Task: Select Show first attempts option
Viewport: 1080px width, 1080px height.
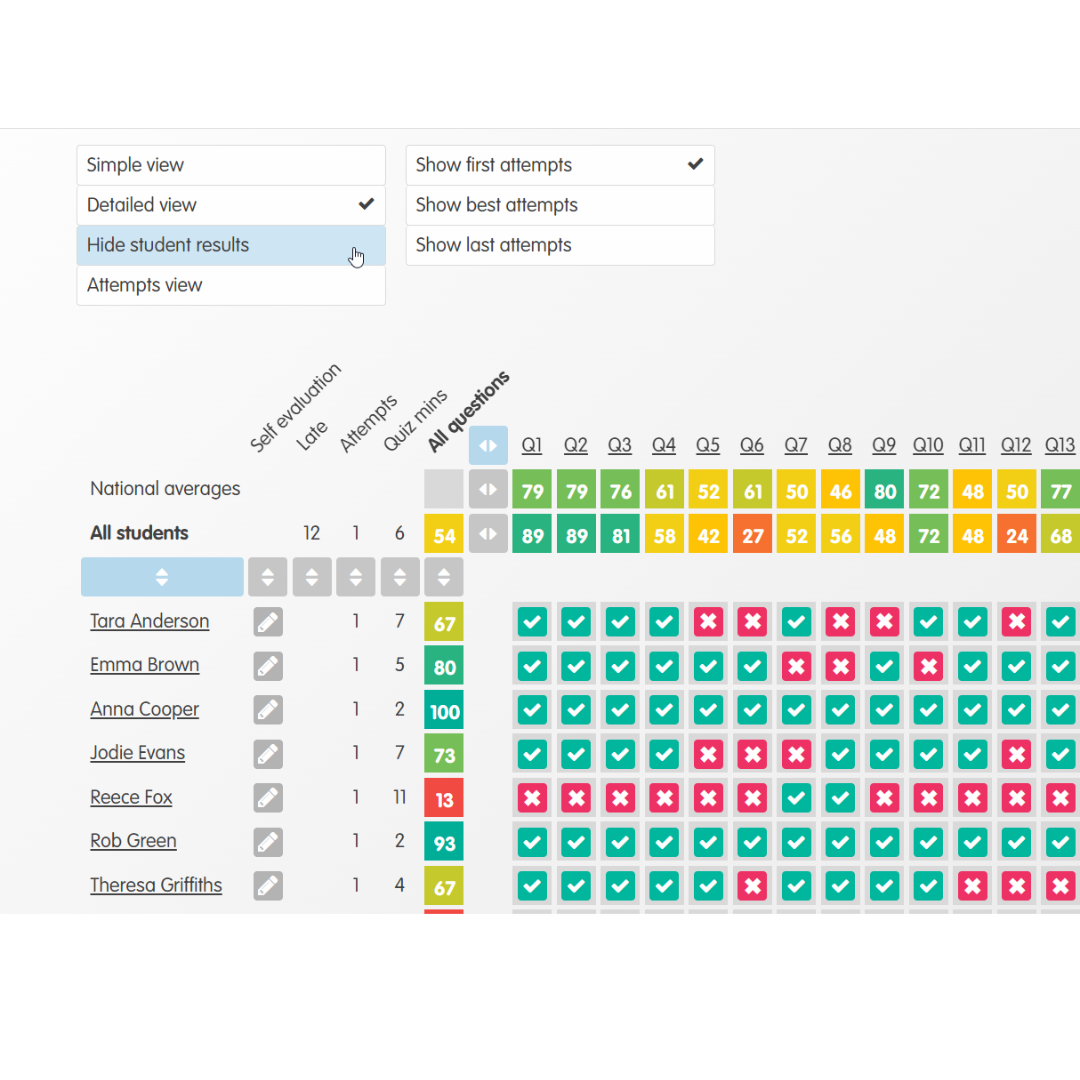Action: 559,165
